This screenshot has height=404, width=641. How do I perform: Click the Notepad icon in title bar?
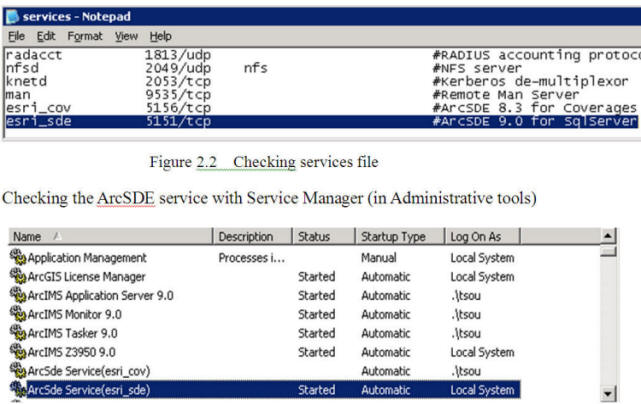[x=12, y=16]
